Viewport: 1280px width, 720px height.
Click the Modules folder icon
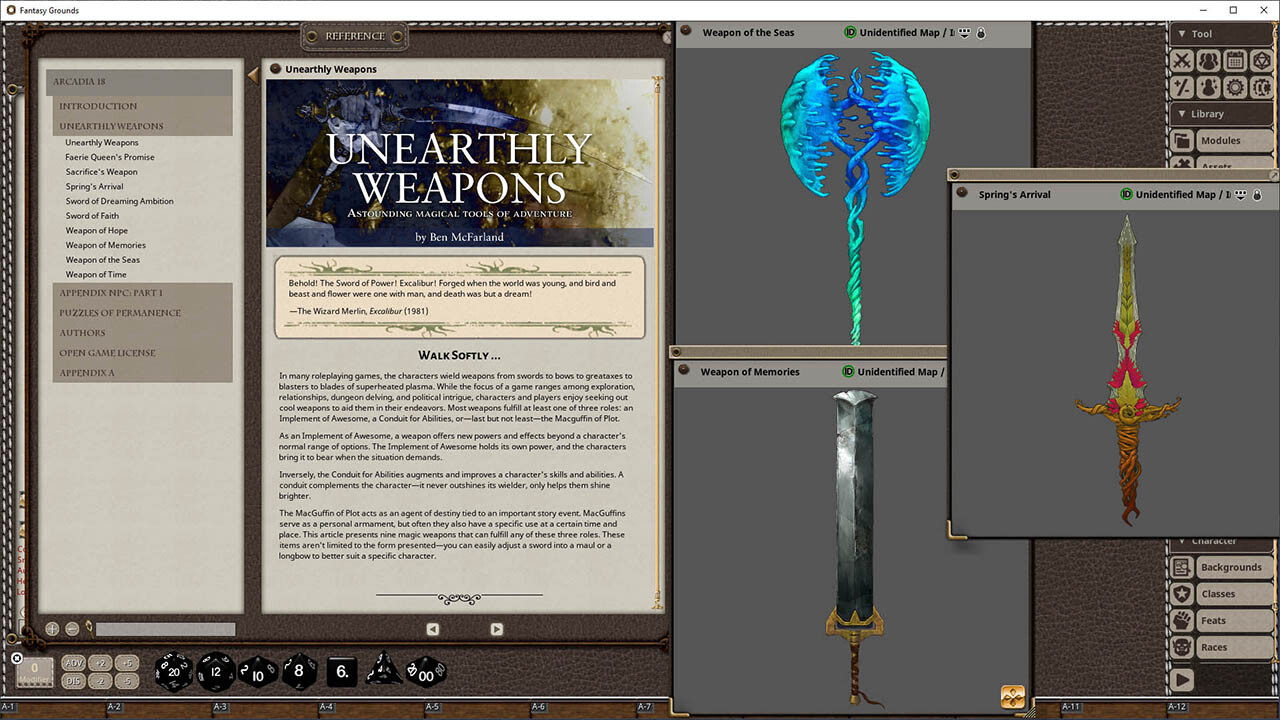pyautogui.click(x=1182, y=141)
